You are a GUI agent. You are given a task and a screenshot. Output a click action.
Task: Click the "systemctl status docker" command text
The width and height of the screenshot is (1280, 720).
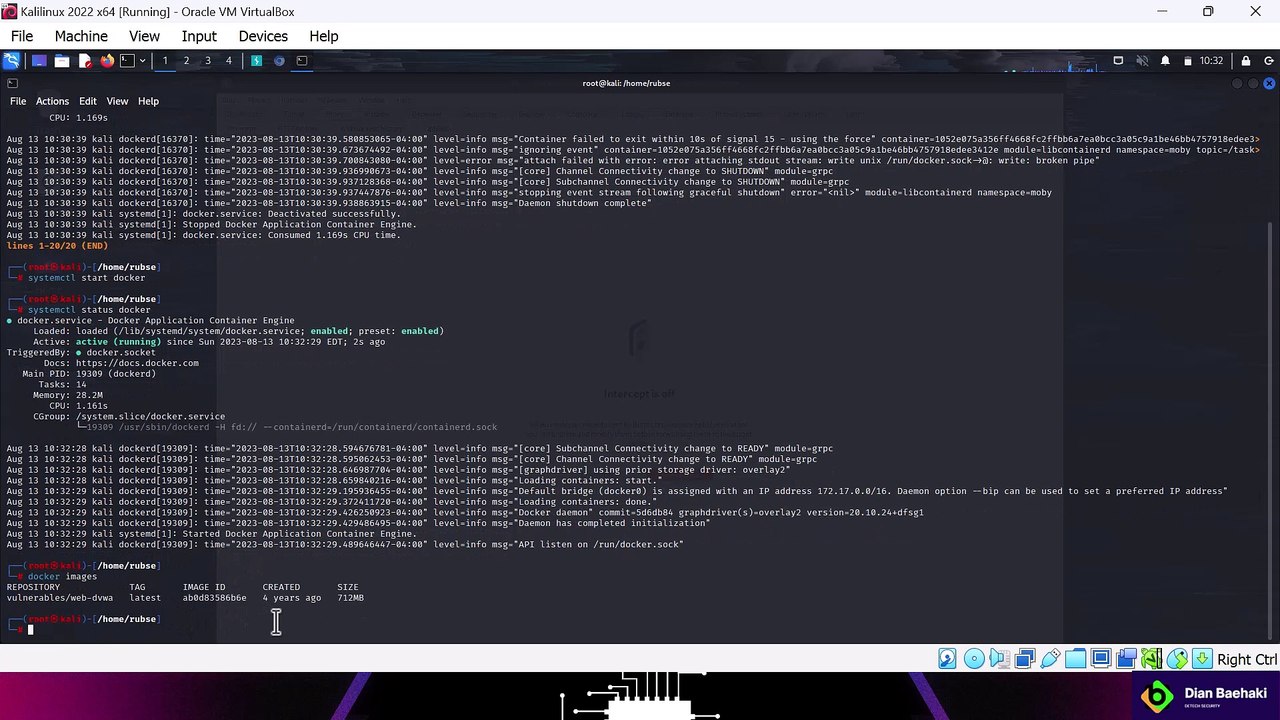pyautogui.click(x=89, y=310)
